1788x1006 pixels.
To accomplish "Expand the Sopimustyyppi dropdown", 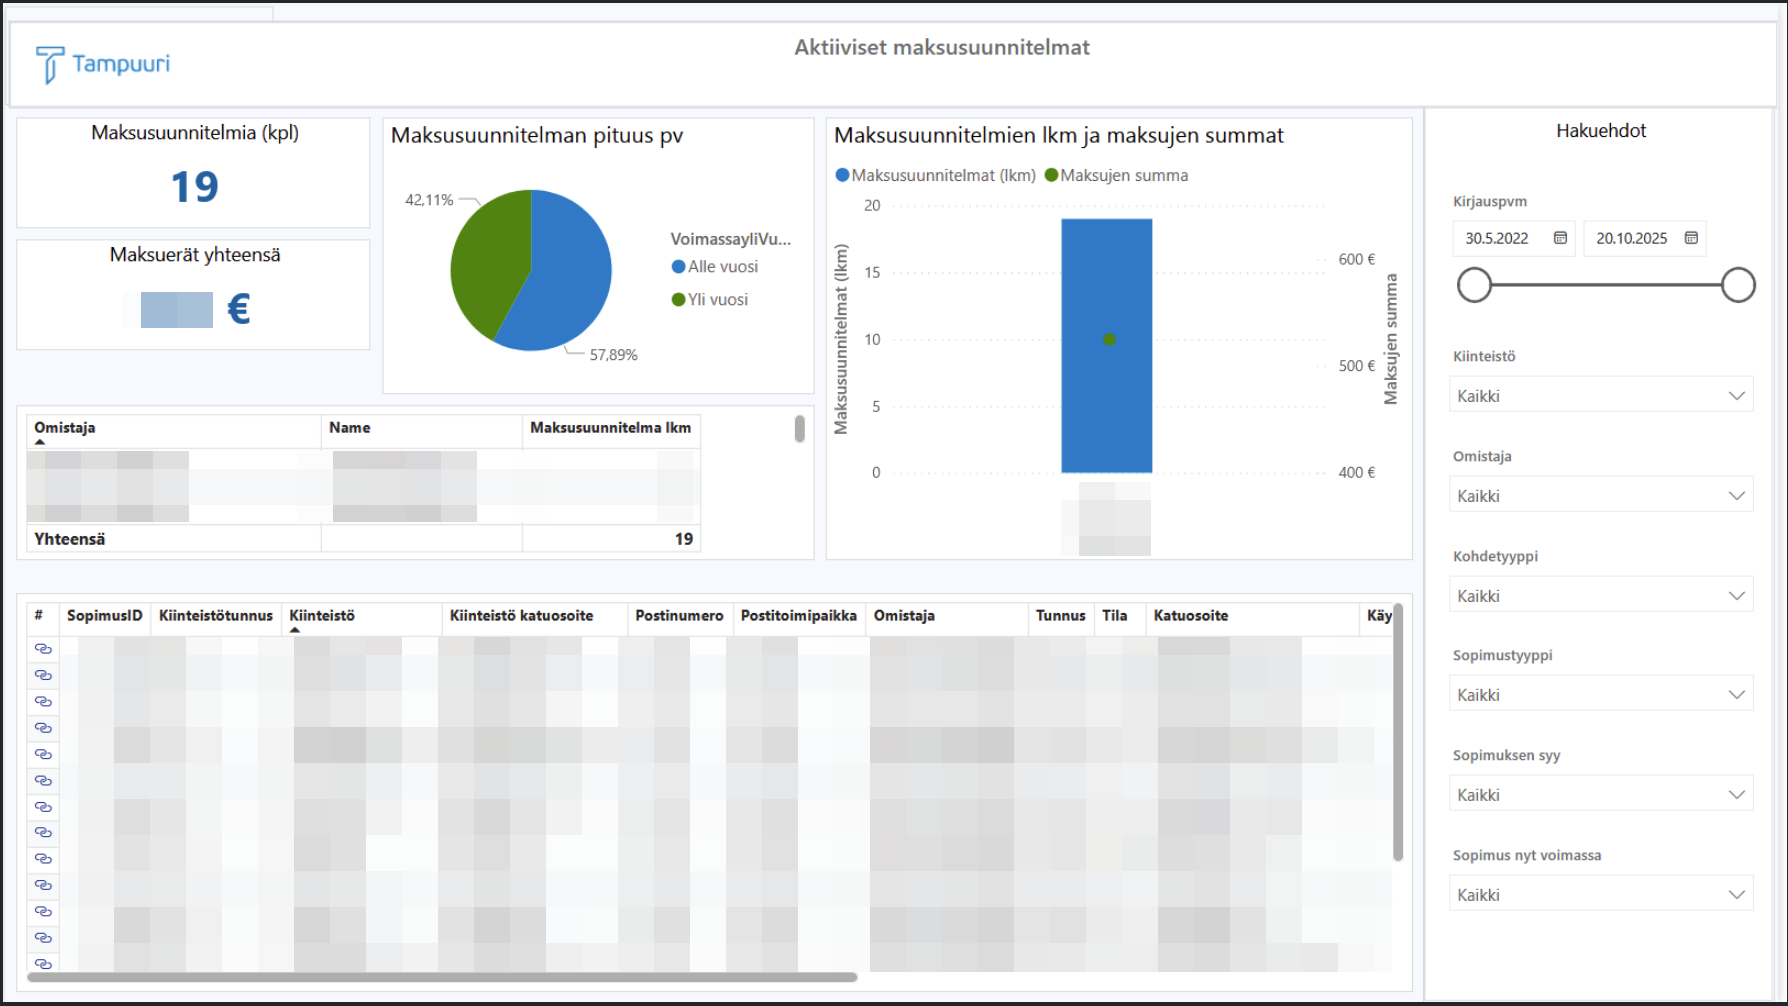I will 1600,695.
